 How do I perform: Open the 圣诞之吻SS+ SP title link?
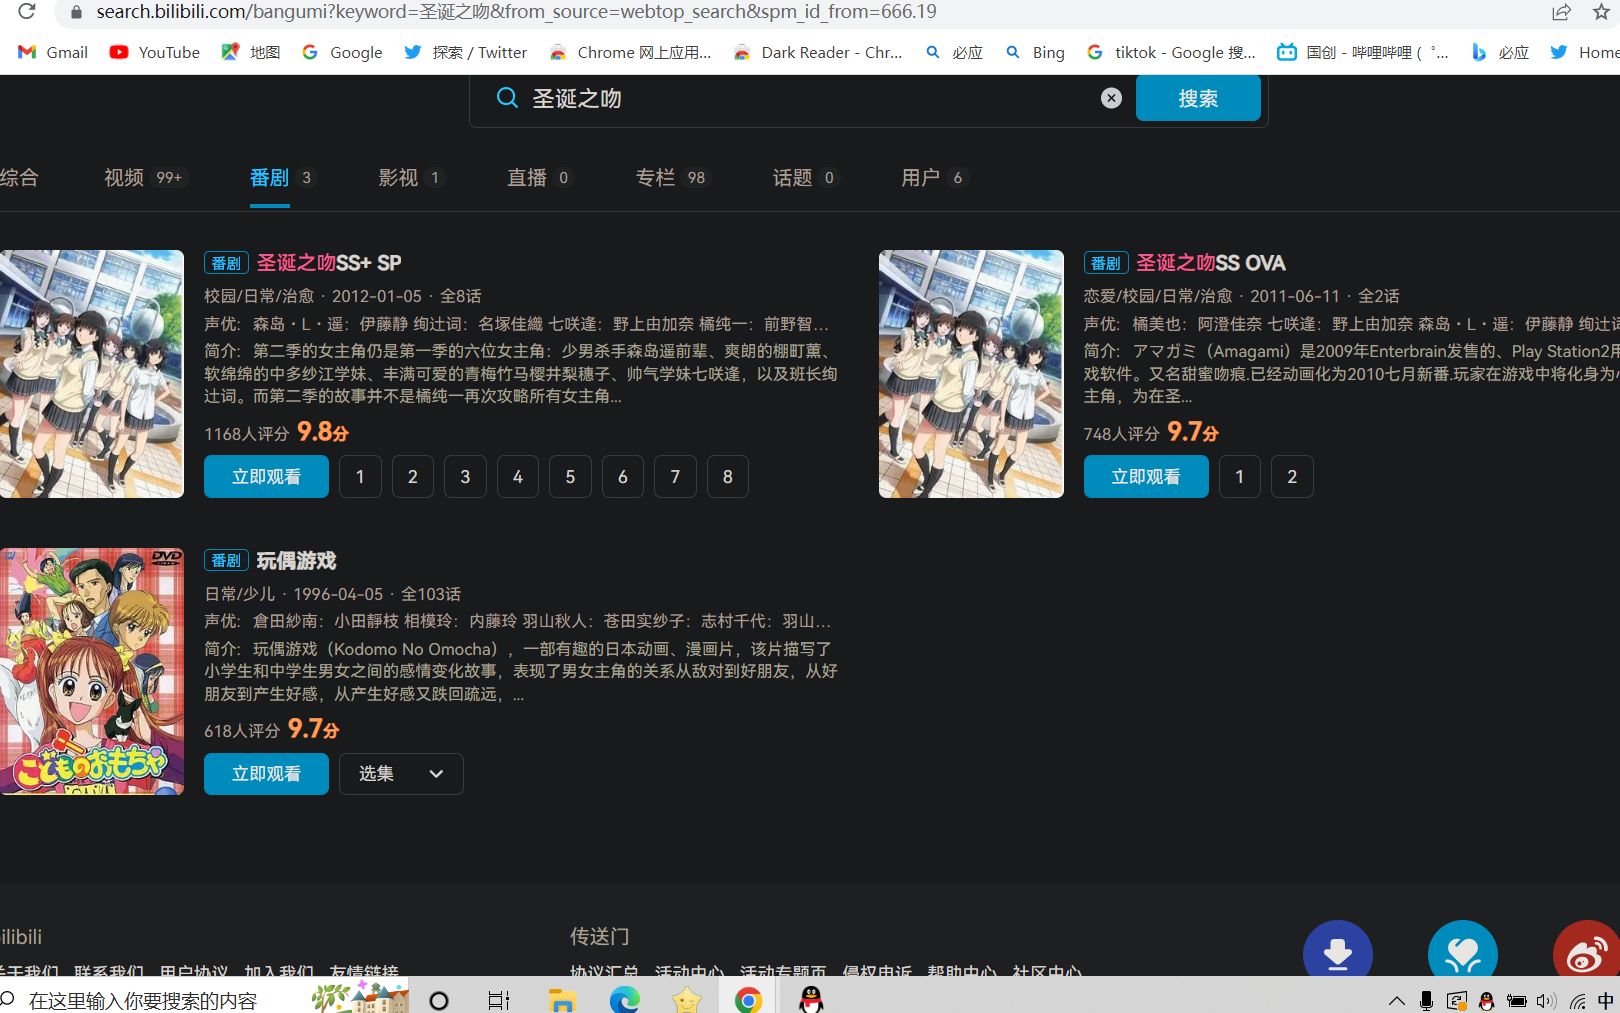click(x=329, y=263)
